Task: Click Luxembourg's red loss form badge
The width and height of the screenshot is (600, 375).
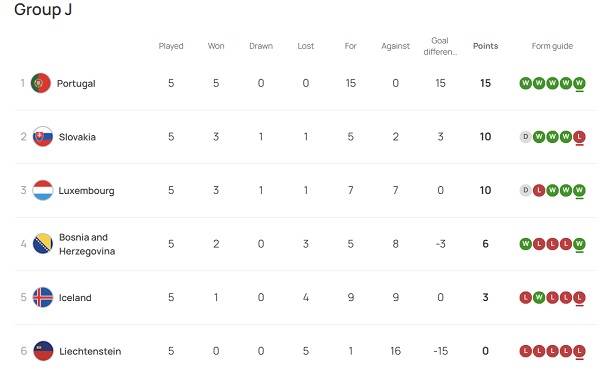Action: [x=539, y=190]
